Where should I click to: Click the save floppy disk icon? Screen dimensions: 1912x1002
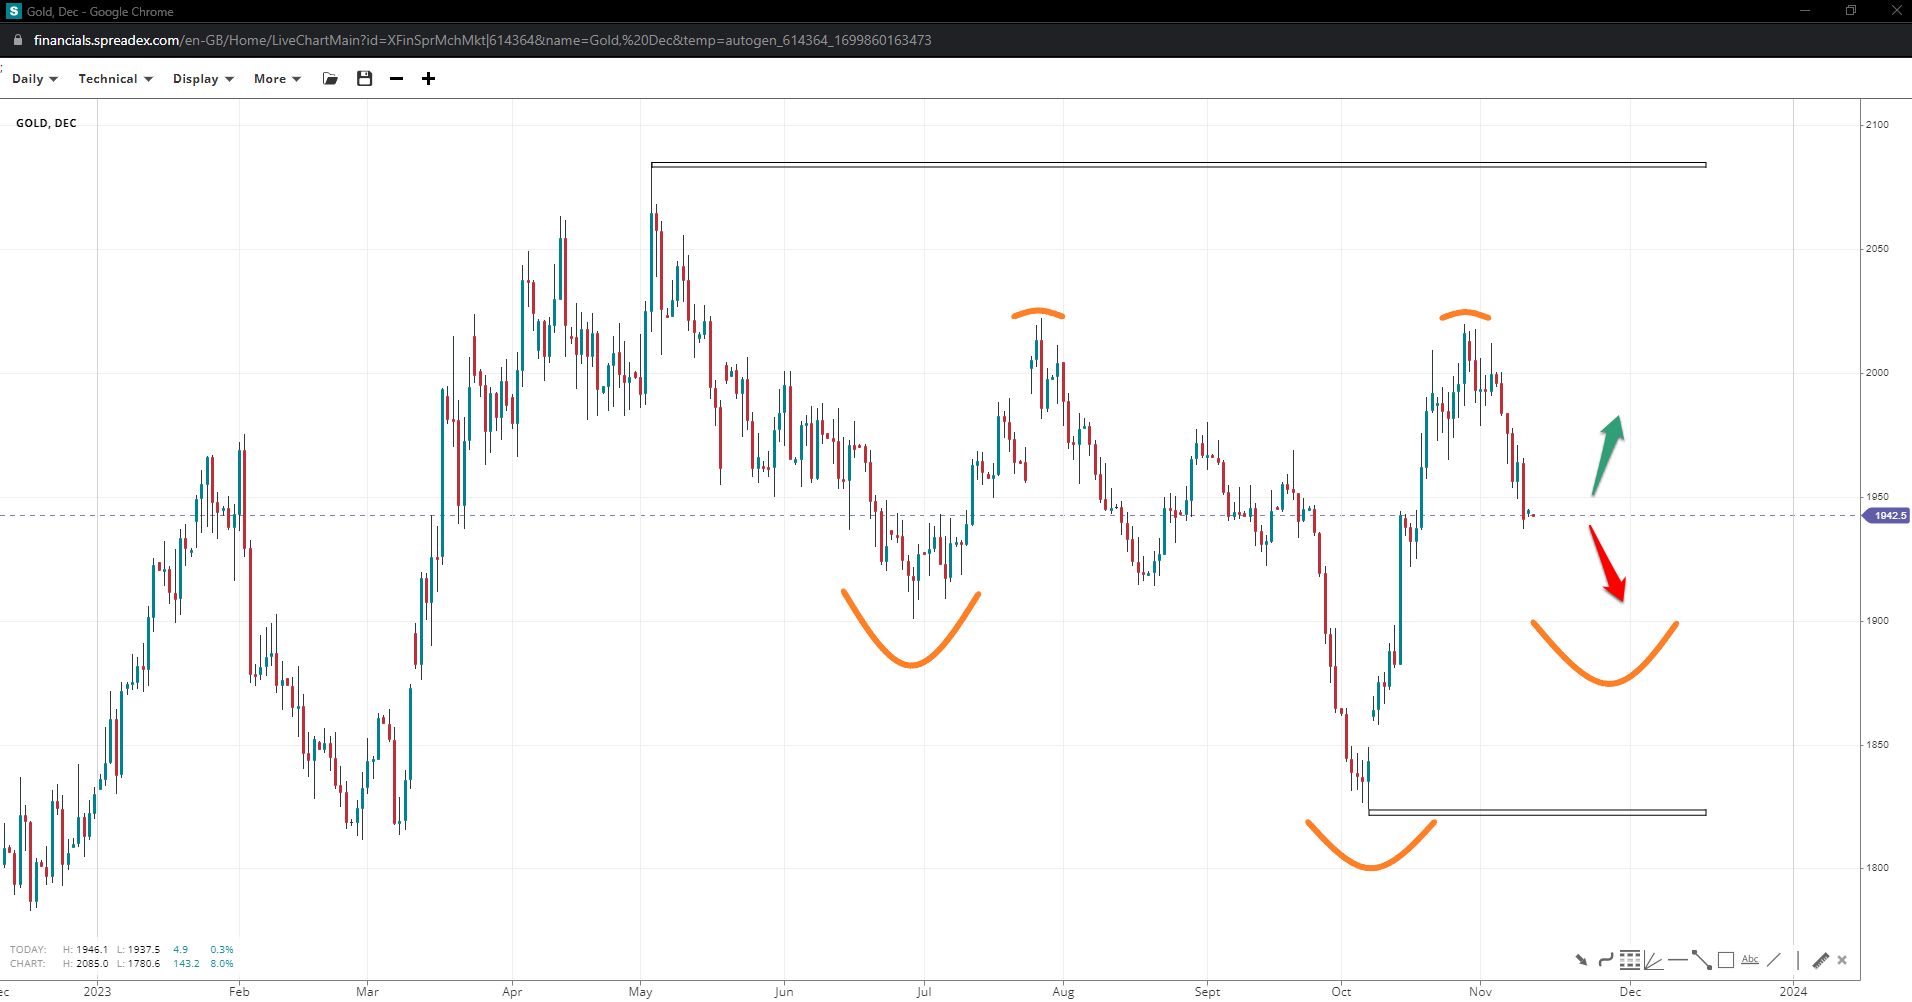(364, 79)
